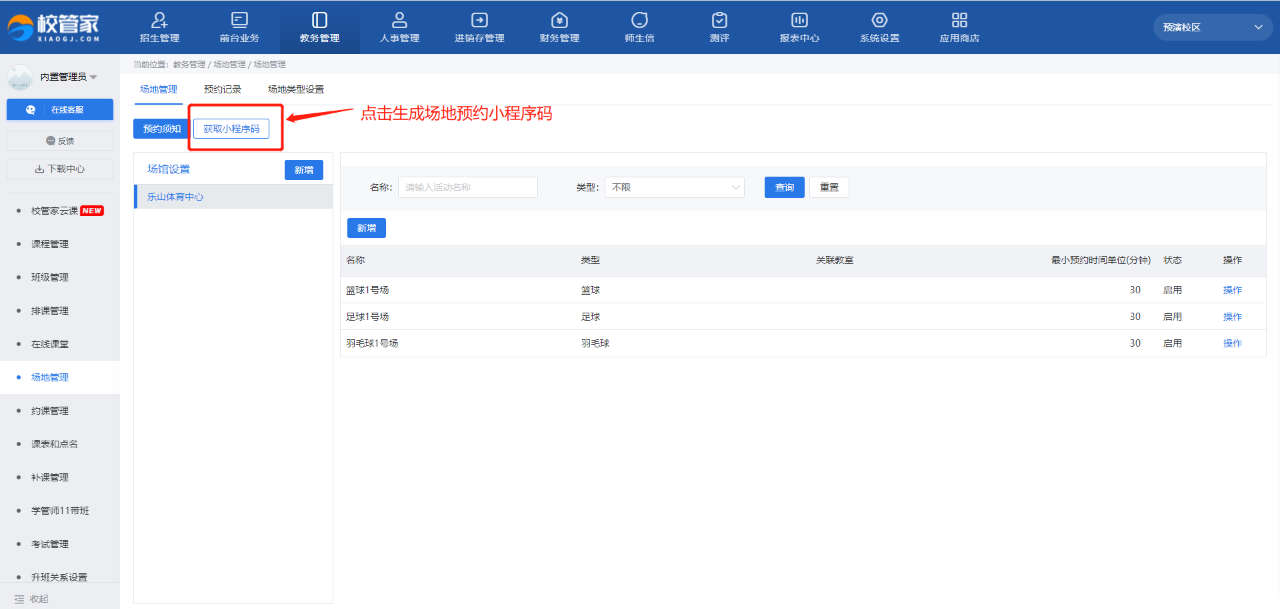Open the 进销存管理 icon
The width and height of the screenshot is (1280, 609).
479,20
